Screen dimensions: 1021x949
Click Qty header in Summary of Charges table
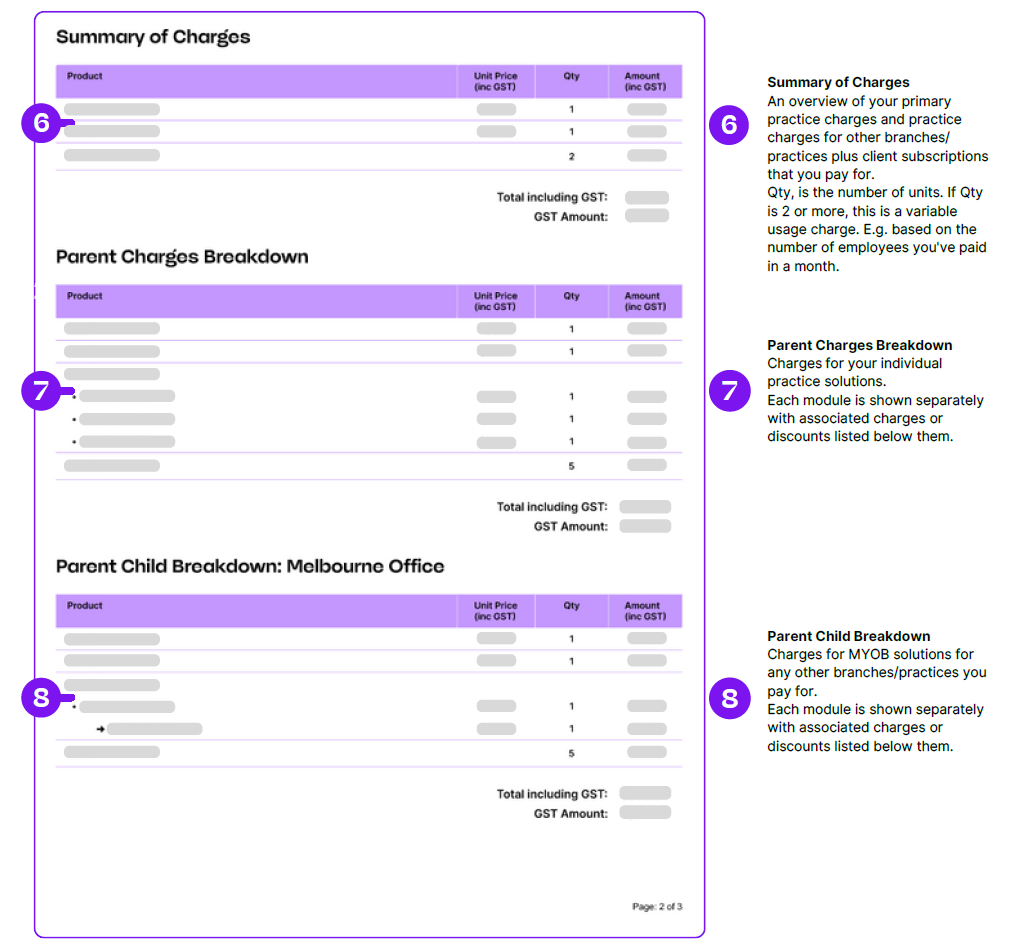click(572, 76)
